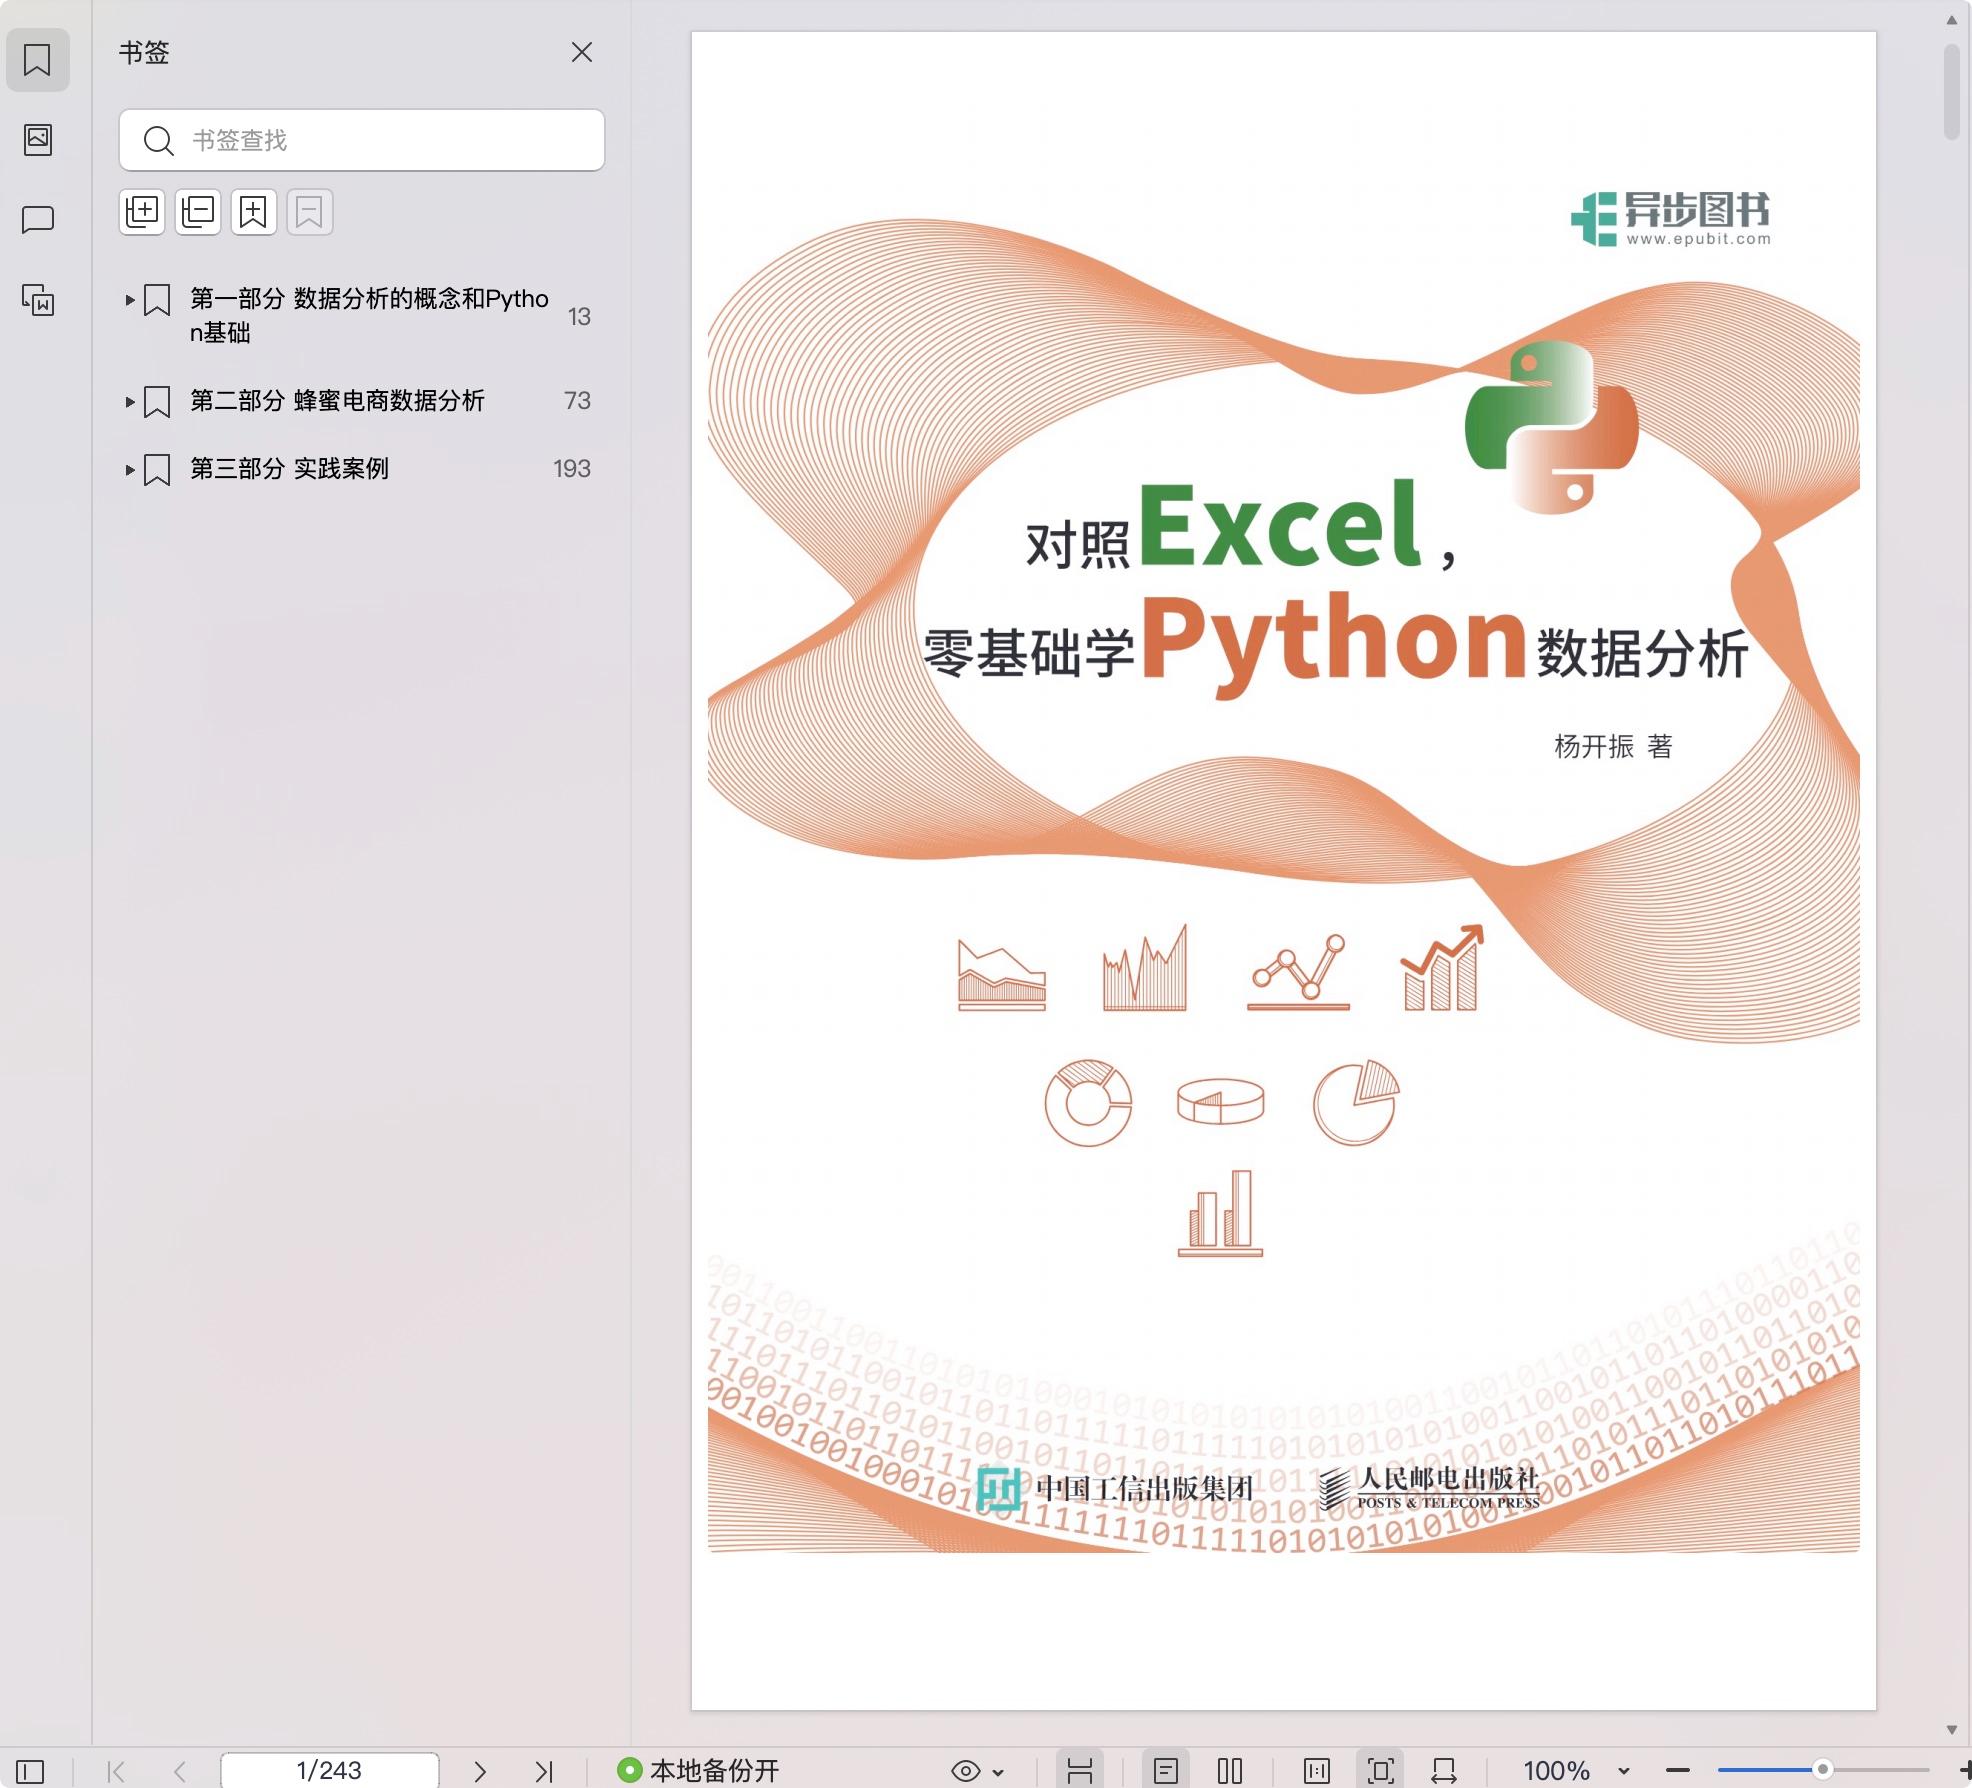Click the vertical scrollbar thumb
The width and height of the screenshot is (1972, 1788).
tap(1952, 91)
